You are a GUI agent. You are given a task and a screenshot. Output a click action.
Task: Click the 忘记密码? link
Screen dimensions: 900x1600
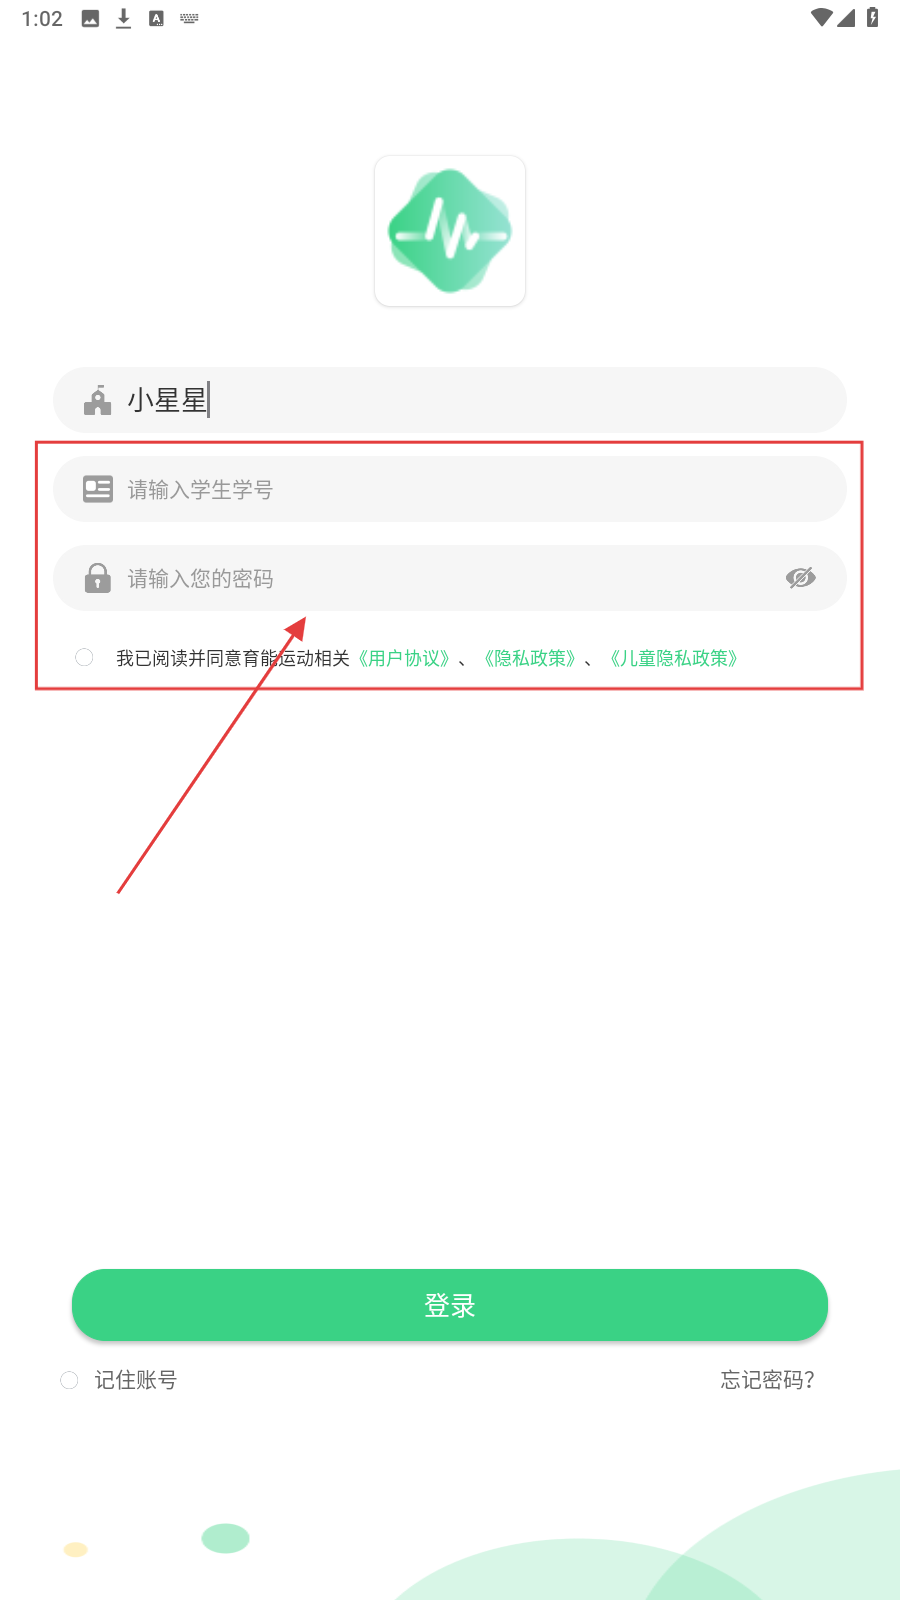pos(768,1380)
